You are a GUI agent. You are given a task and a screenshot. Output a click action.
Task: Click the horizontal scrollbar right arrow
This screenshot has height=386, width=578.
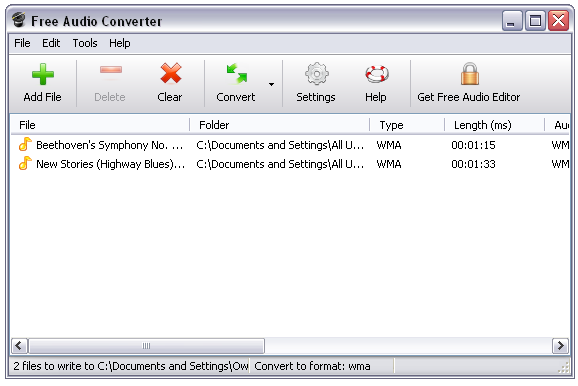560,346
